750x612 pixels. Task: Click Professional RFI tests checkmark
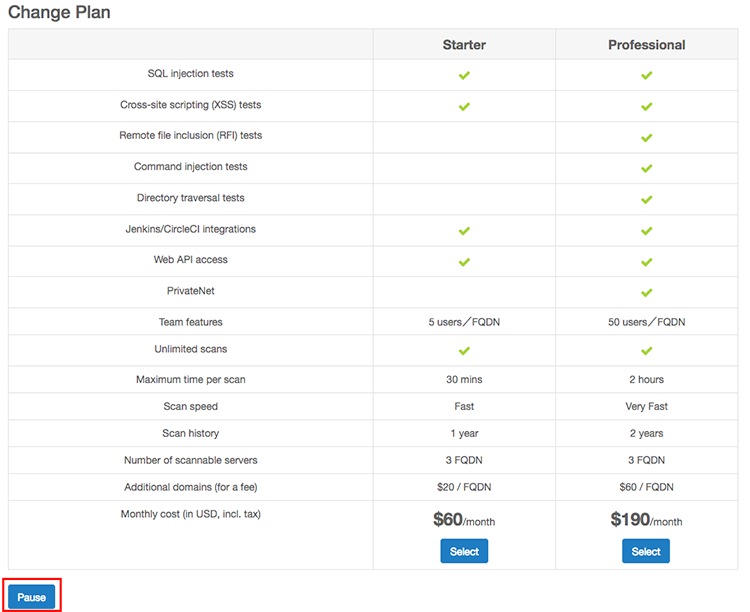coord(646,138)
